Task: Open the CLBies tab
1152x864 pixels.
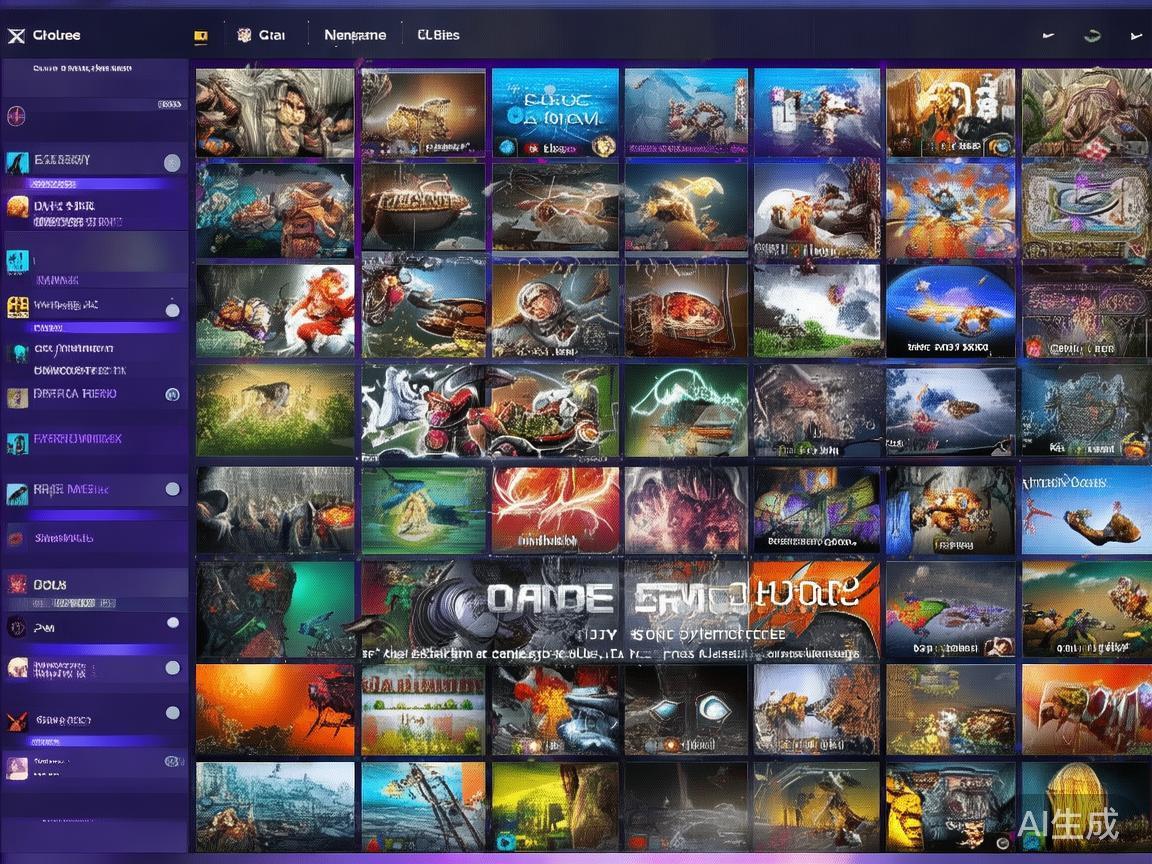Action: tap(438, 35)
